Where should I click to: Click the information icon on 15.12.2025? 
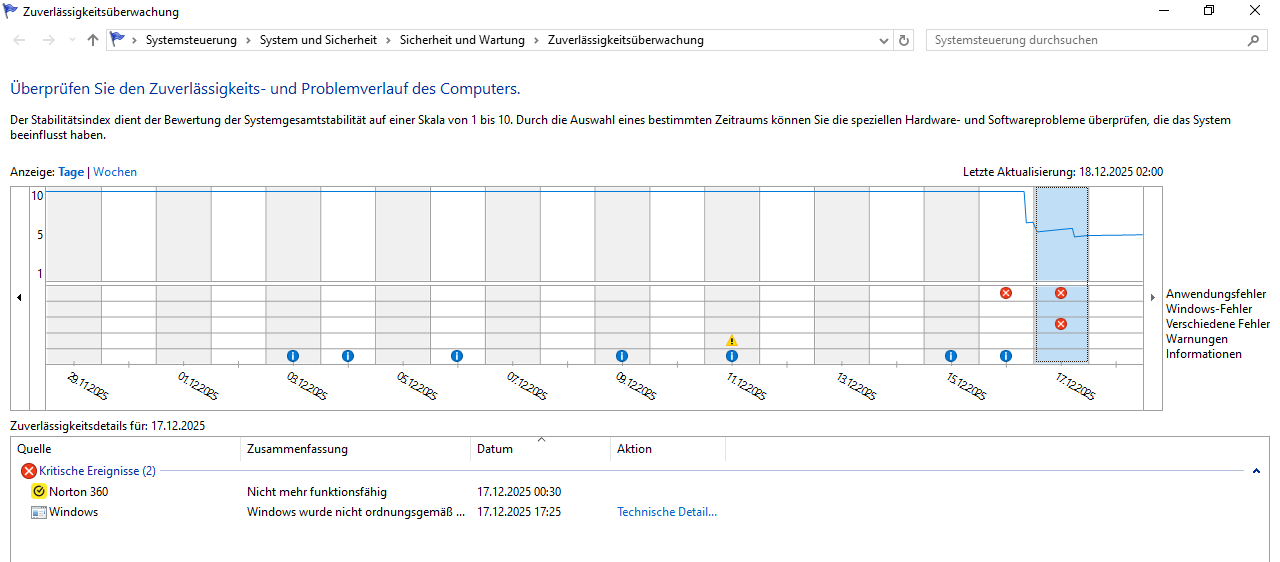coord(951,356)
